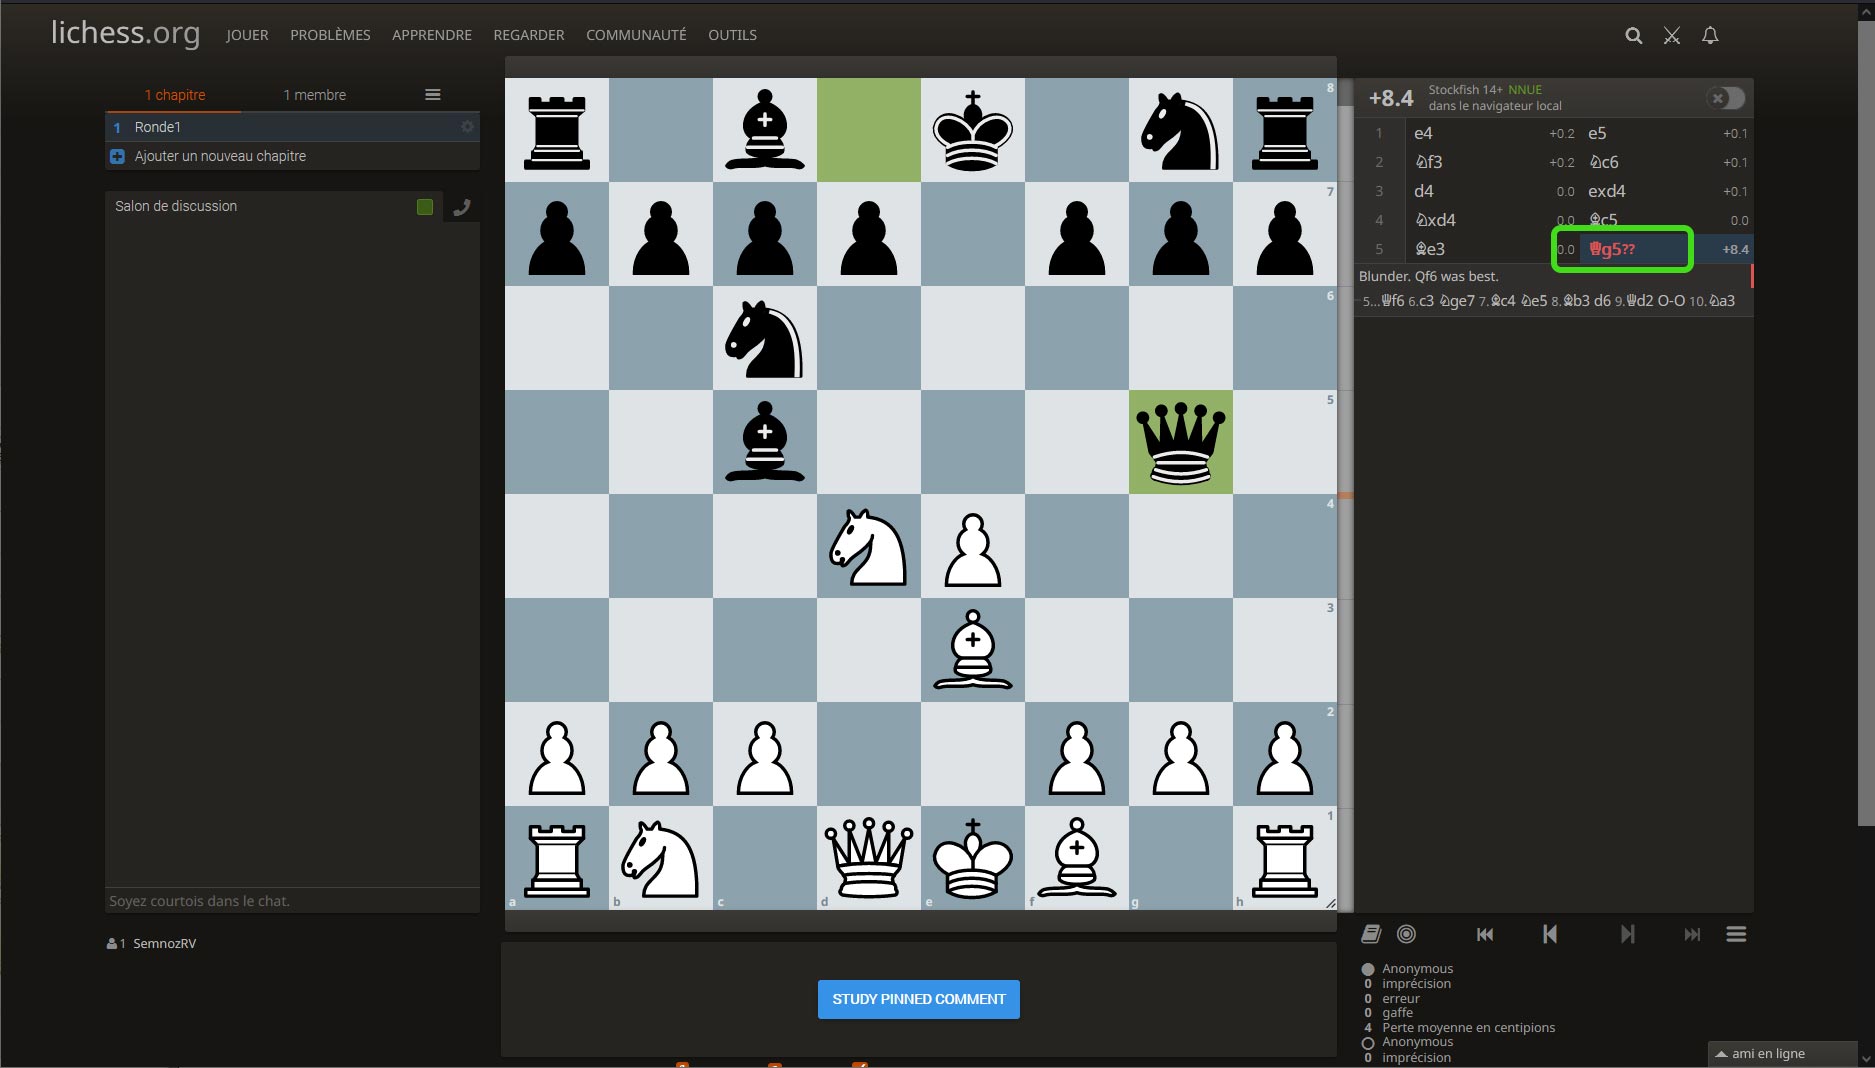The width and height of the screenshot is (1875, 1068).
Task: Switch to the 1 membre tab
Action: click(314, 95)
